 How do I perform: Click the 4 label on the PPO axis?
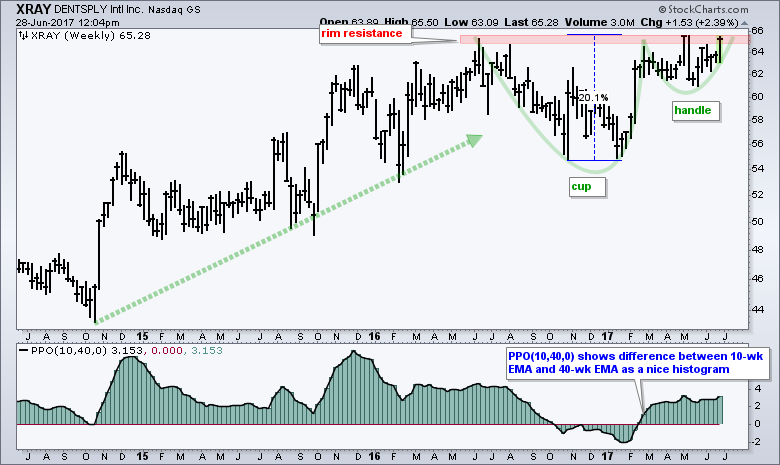[758, 388]
